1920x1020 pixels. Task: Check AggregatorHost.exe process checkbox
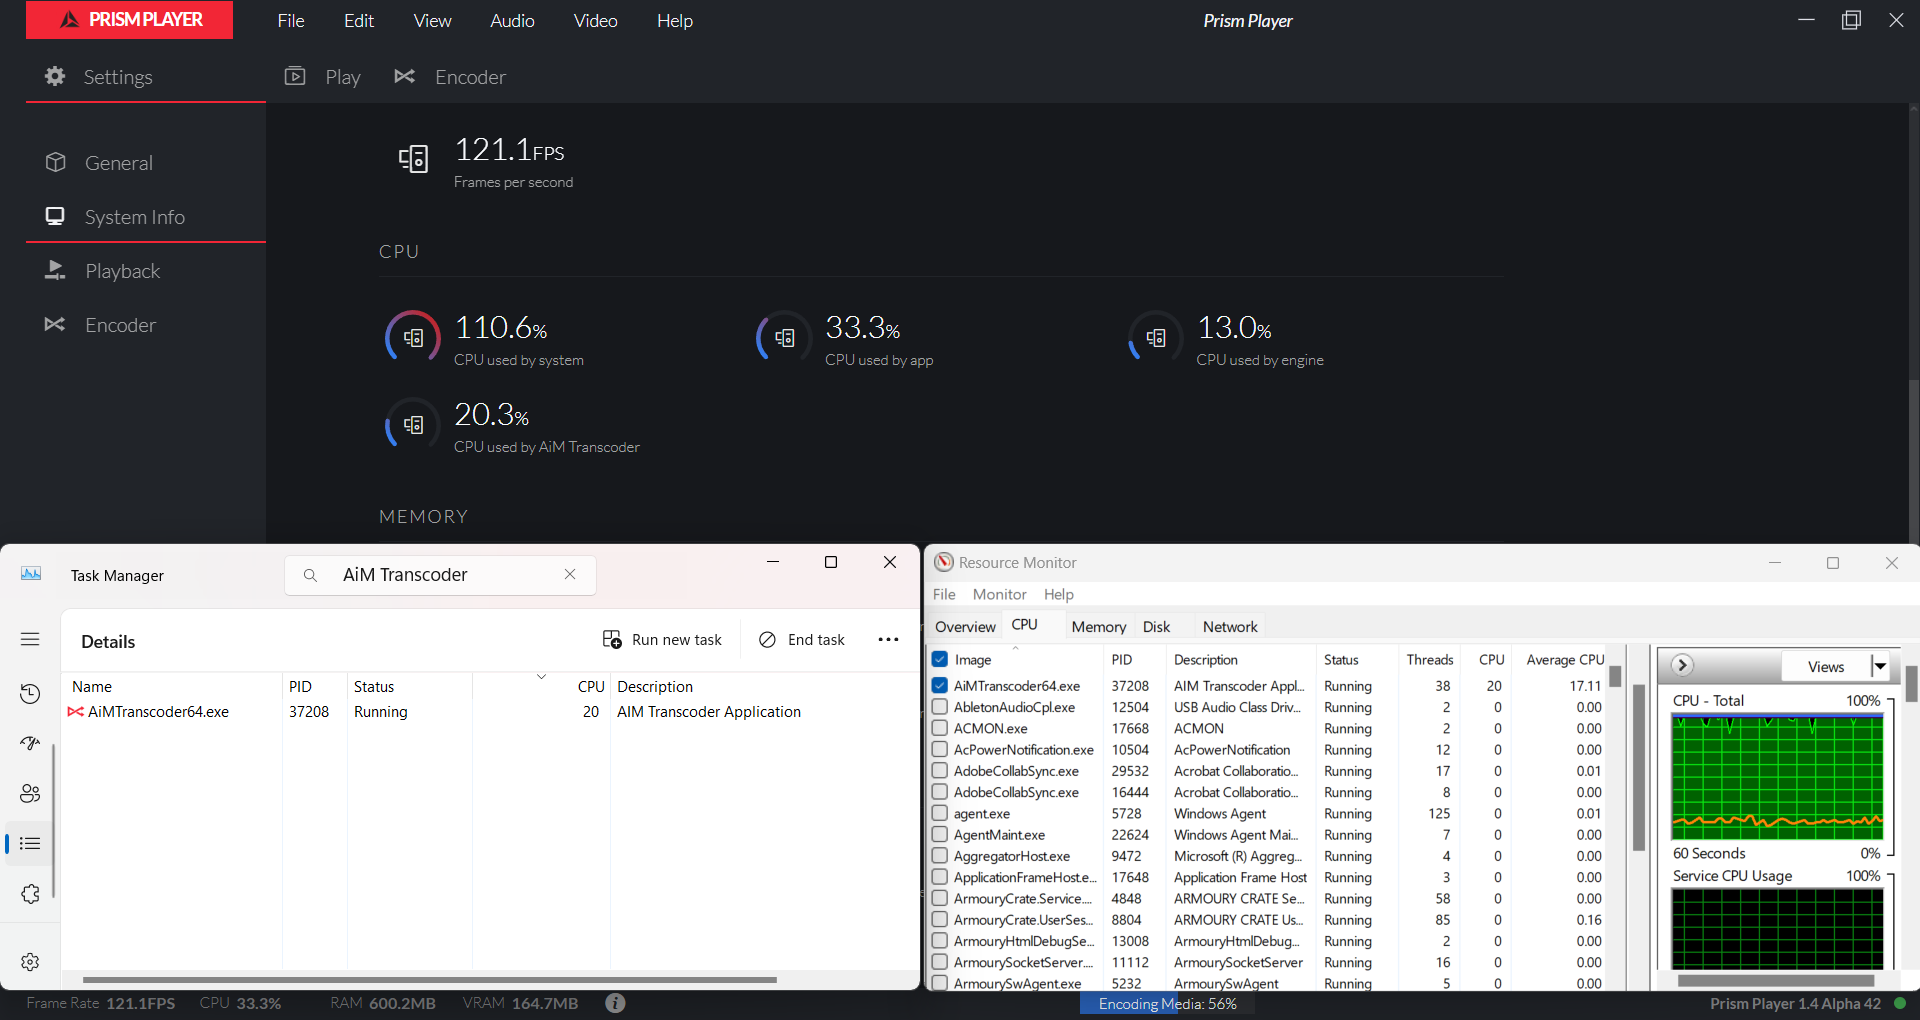tap(940, 855)
